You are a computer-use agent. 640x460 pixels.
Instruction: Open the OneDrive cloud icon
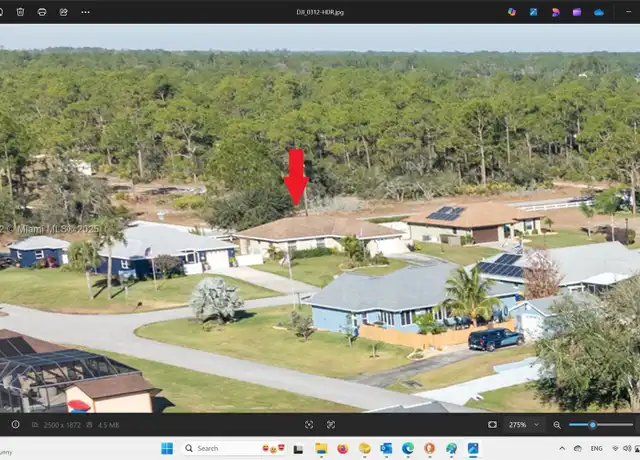pos(599,12)
